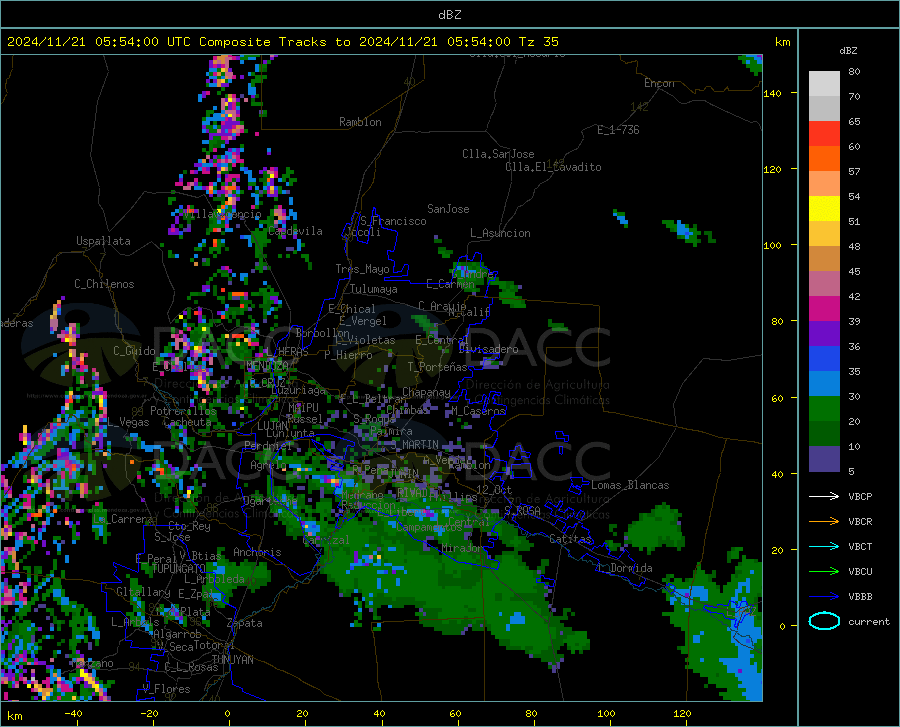
Task: Click the 'current' legend label
Action: tap(869, 621)
